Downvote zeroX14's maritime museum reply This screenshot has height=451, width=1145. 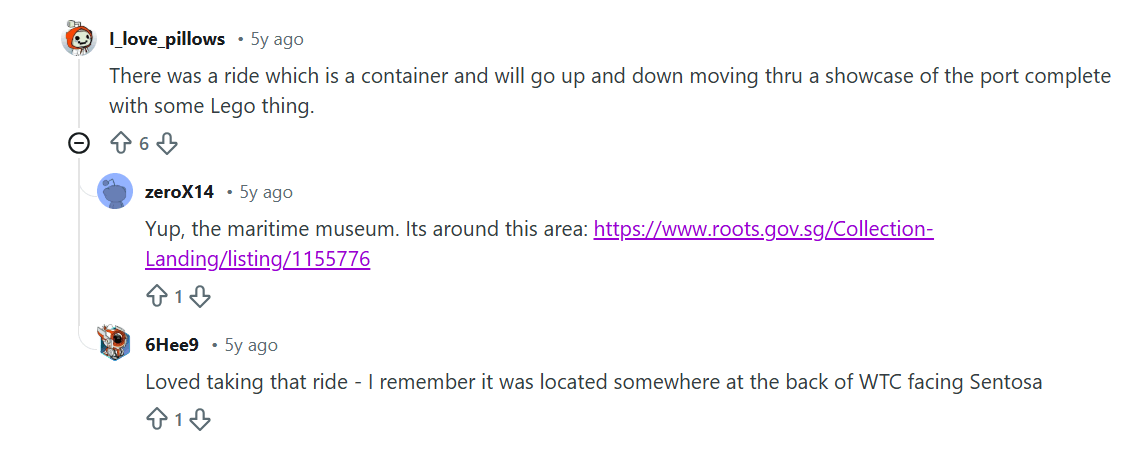point(200,296)
